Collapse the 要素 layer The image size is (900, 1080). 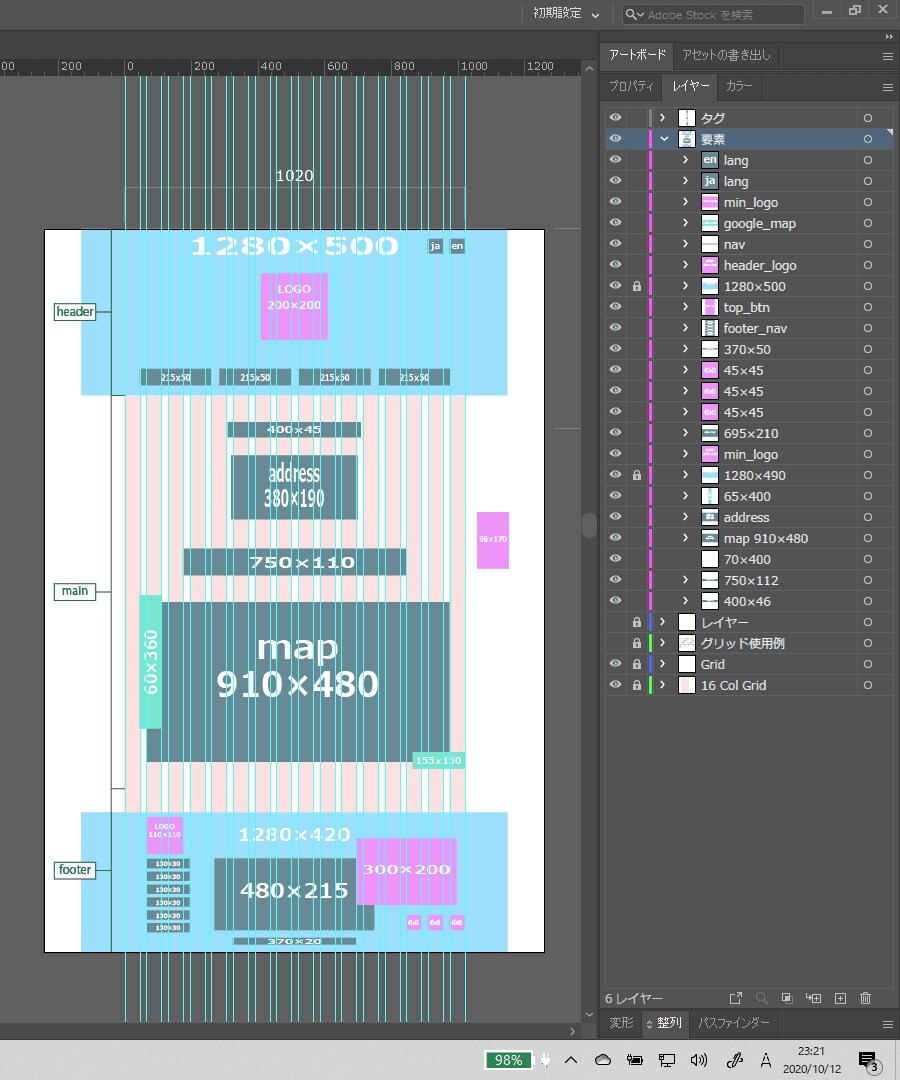pyautogui.click(x=664, y=139)
